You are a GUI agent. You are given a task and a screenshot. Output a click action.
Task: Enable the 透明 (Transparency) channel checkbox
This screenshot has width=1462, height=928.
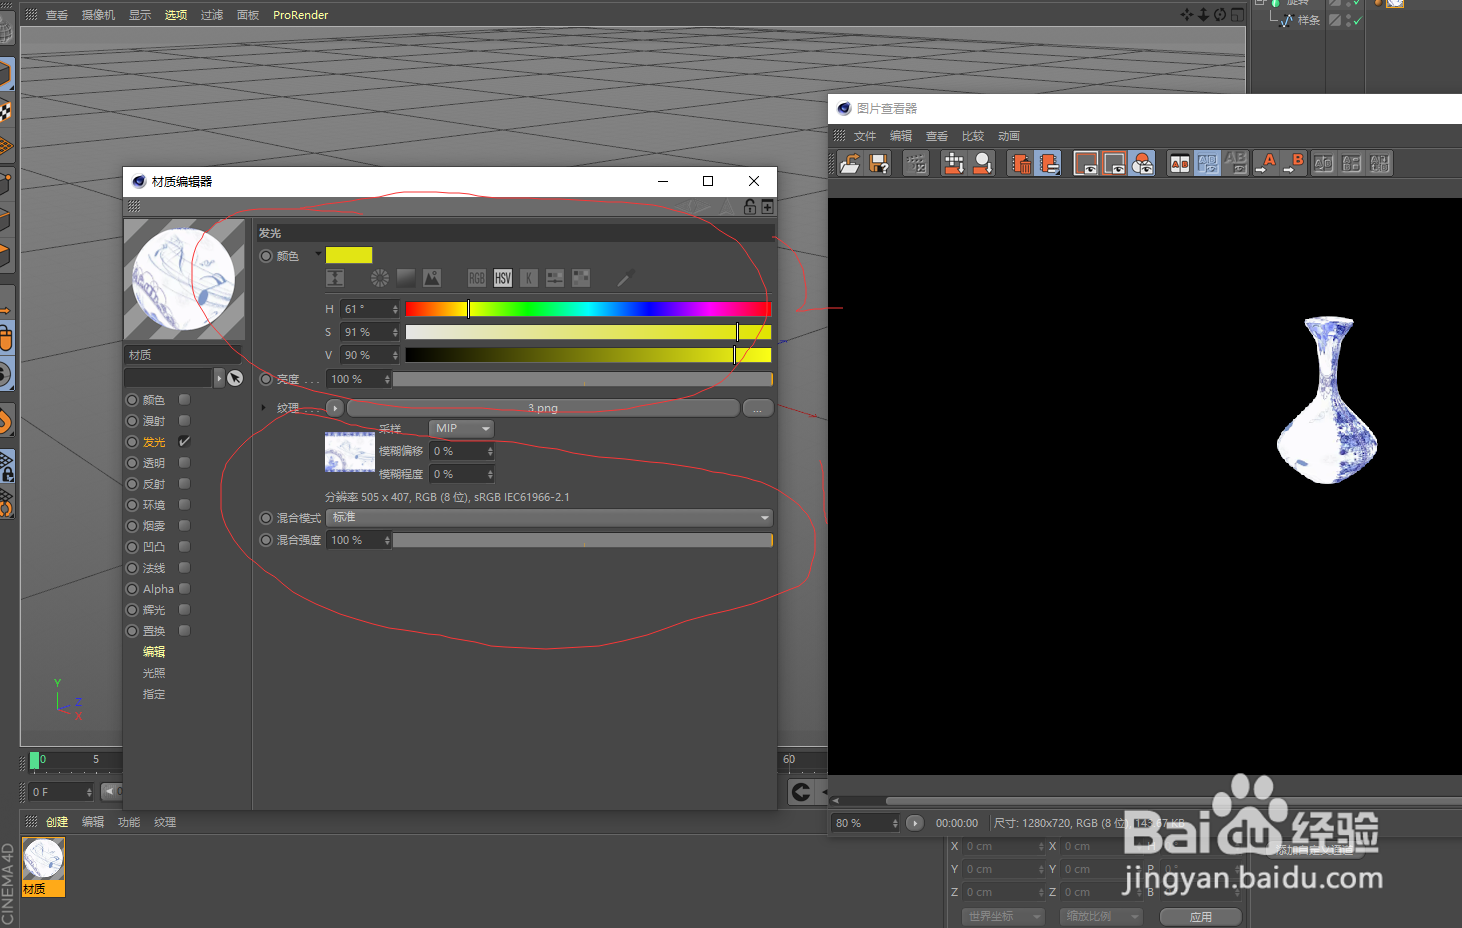coord(182,462)
